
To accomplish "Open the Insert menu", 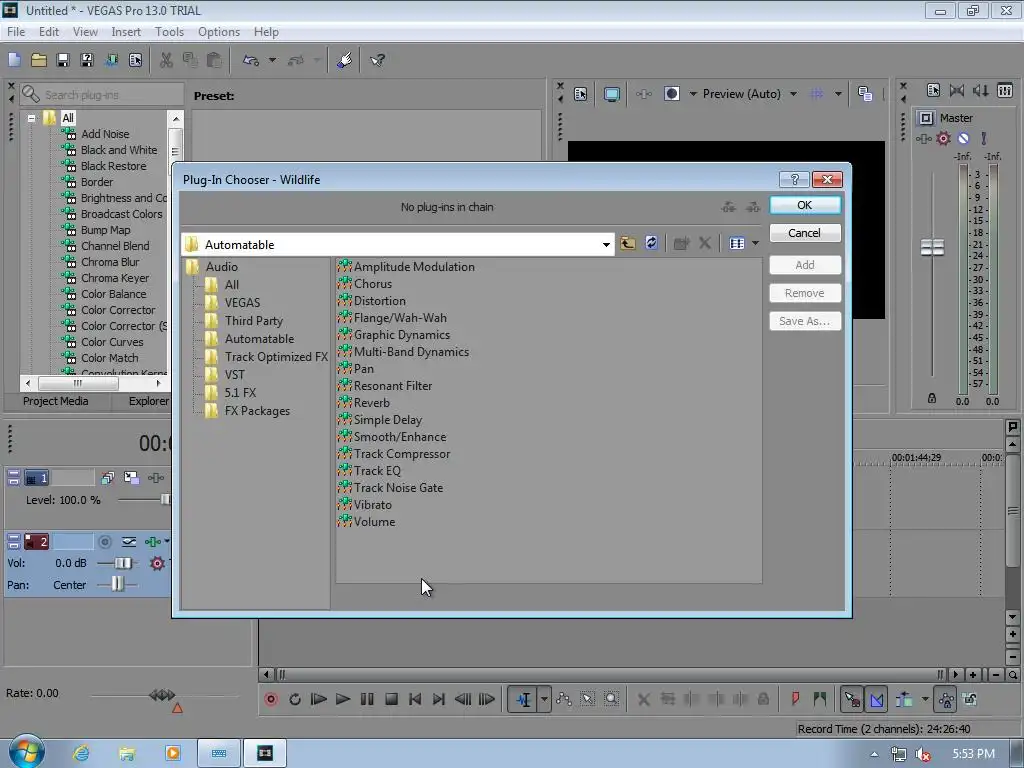I will tap(125, 31).
